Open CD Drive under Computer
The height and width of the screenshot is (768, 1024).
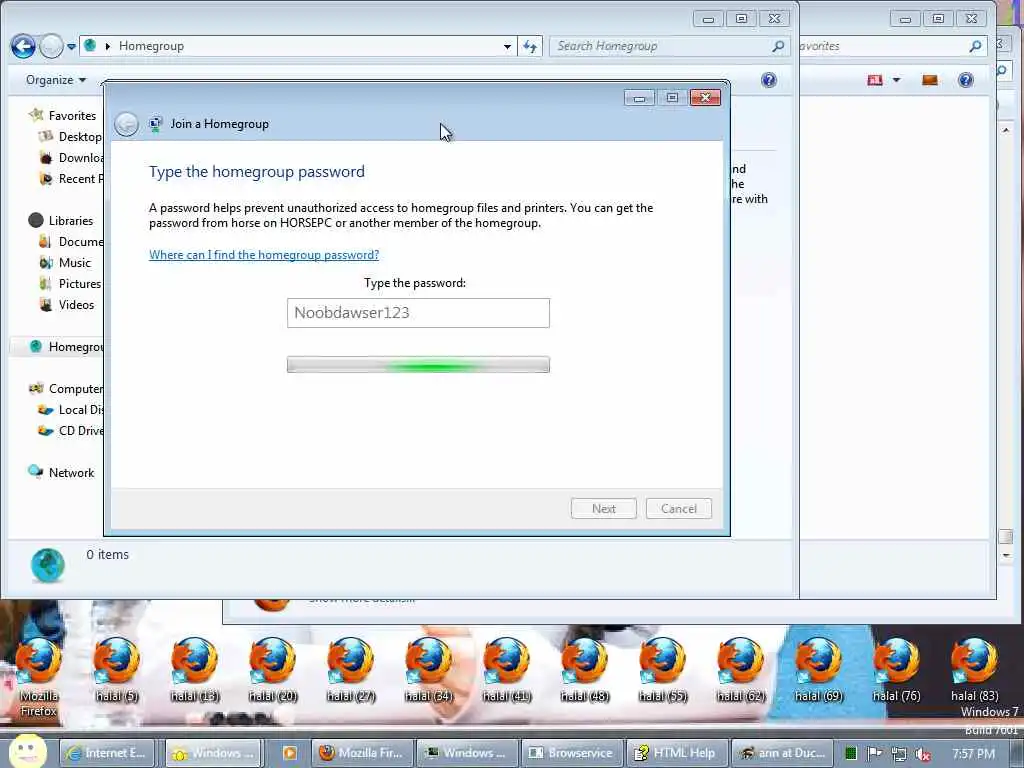[71, 430]
